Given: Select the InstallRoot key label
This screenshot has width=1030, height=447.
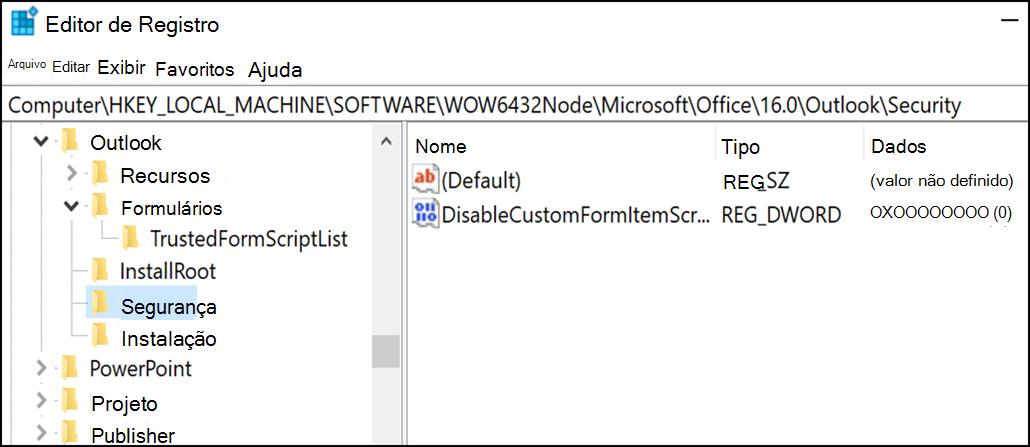Looking at the screenshot, I should [168, 271].
